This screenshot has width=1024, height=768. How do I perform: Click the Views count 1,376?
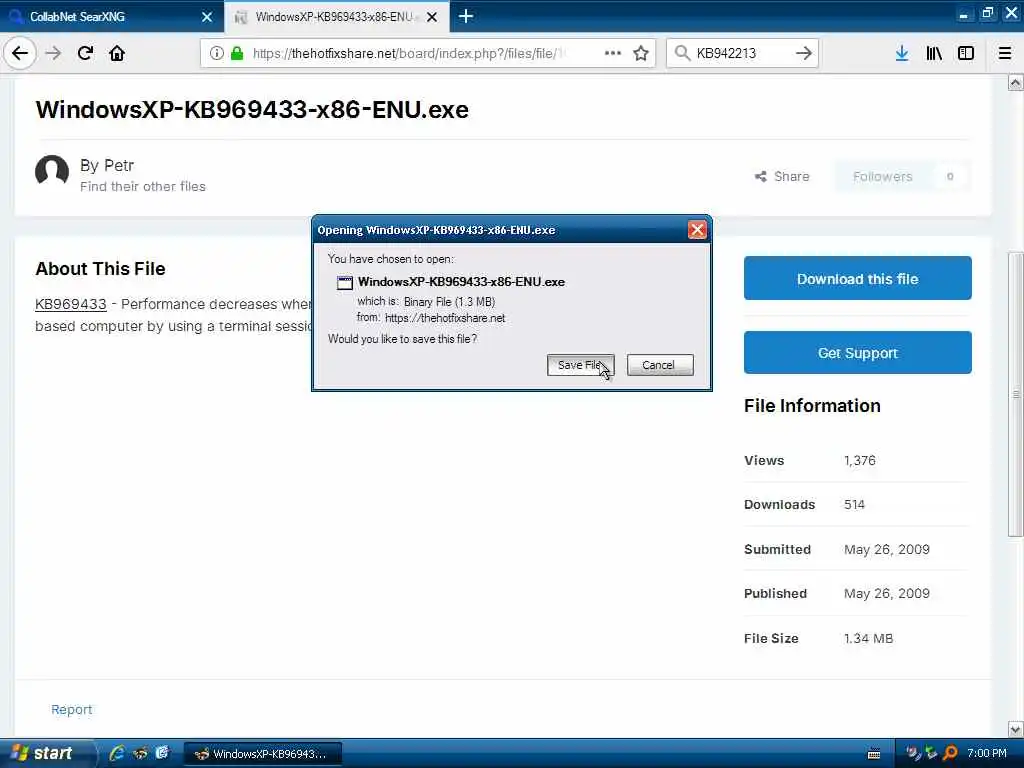[859, 460]
